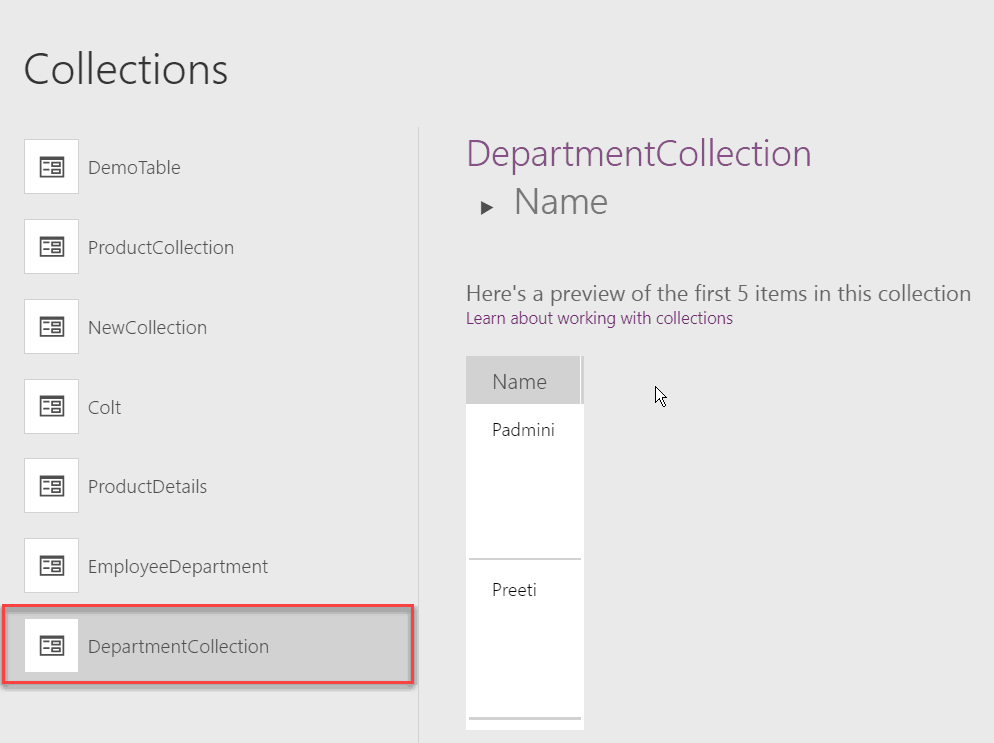This screenshot has height=743, width=994.
Task: Click the Name column header
Action: click(520, 380)
